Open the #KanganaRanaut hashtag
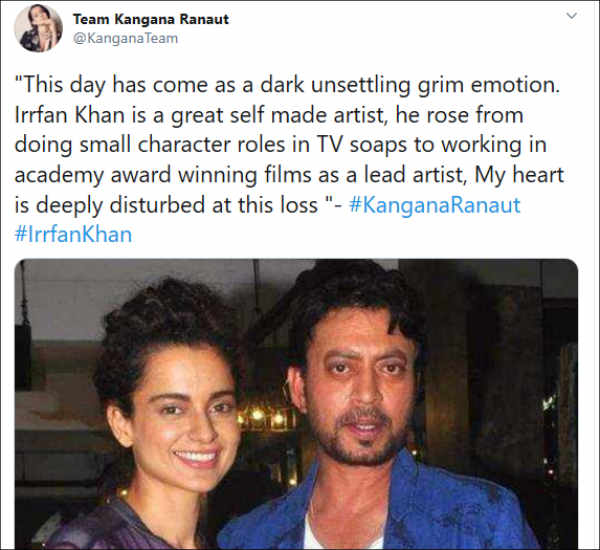600x550 pixels. [435, 205]
